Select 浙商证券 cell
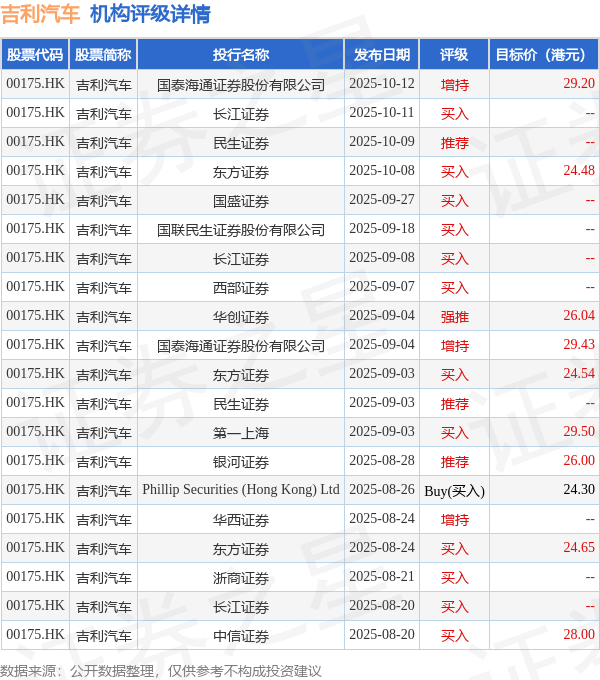This screenshot has height=680, width=600. pos(241,579)
